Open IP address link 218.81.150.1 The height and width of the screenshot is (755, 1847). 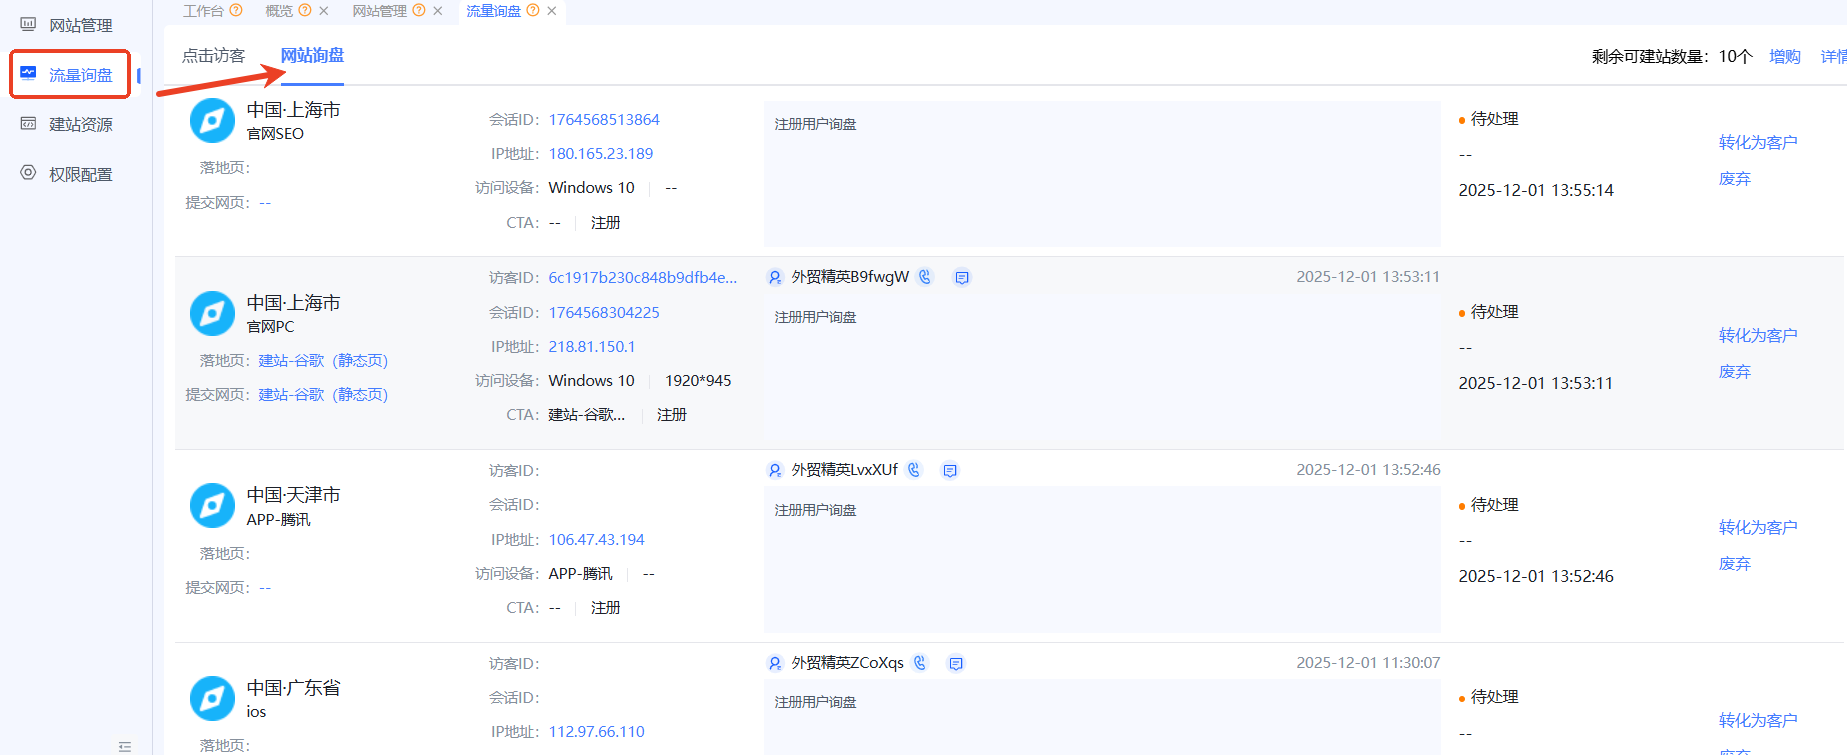pos(591,347)
